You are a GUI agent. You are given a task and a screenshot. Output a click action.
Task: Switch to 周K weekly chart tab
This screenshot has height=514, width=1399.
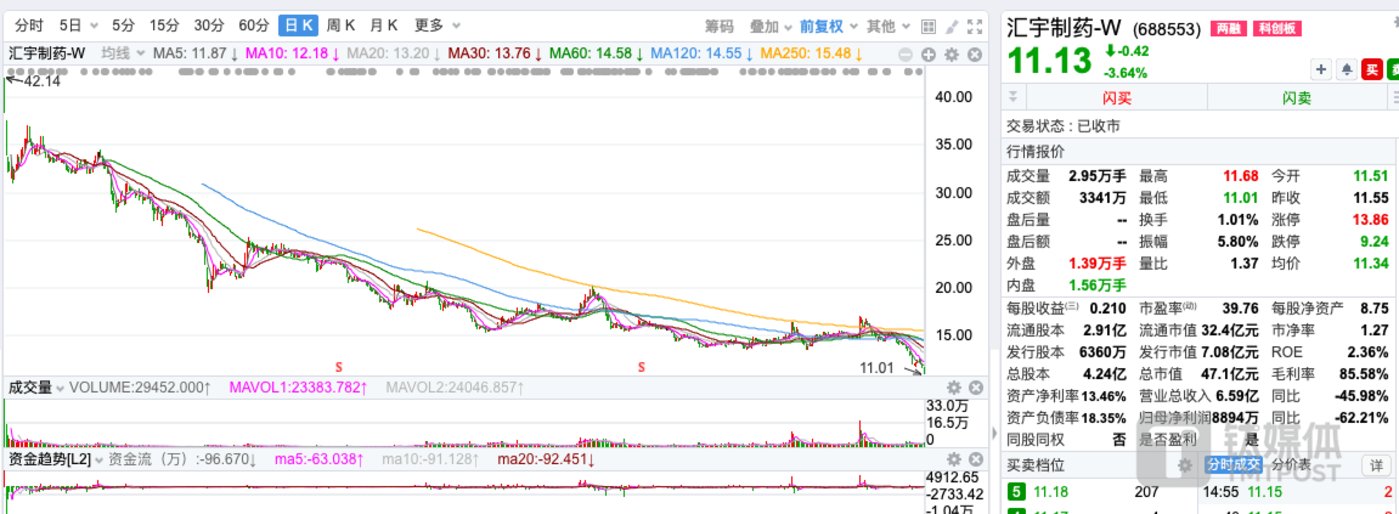pos(340,26)
